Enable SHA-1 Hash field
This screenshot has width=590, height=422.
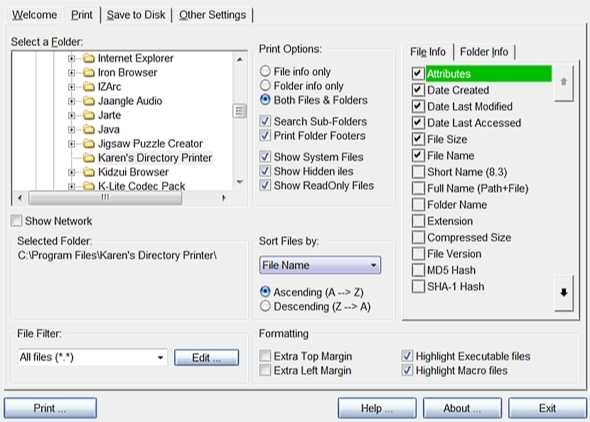click(418, 286)
